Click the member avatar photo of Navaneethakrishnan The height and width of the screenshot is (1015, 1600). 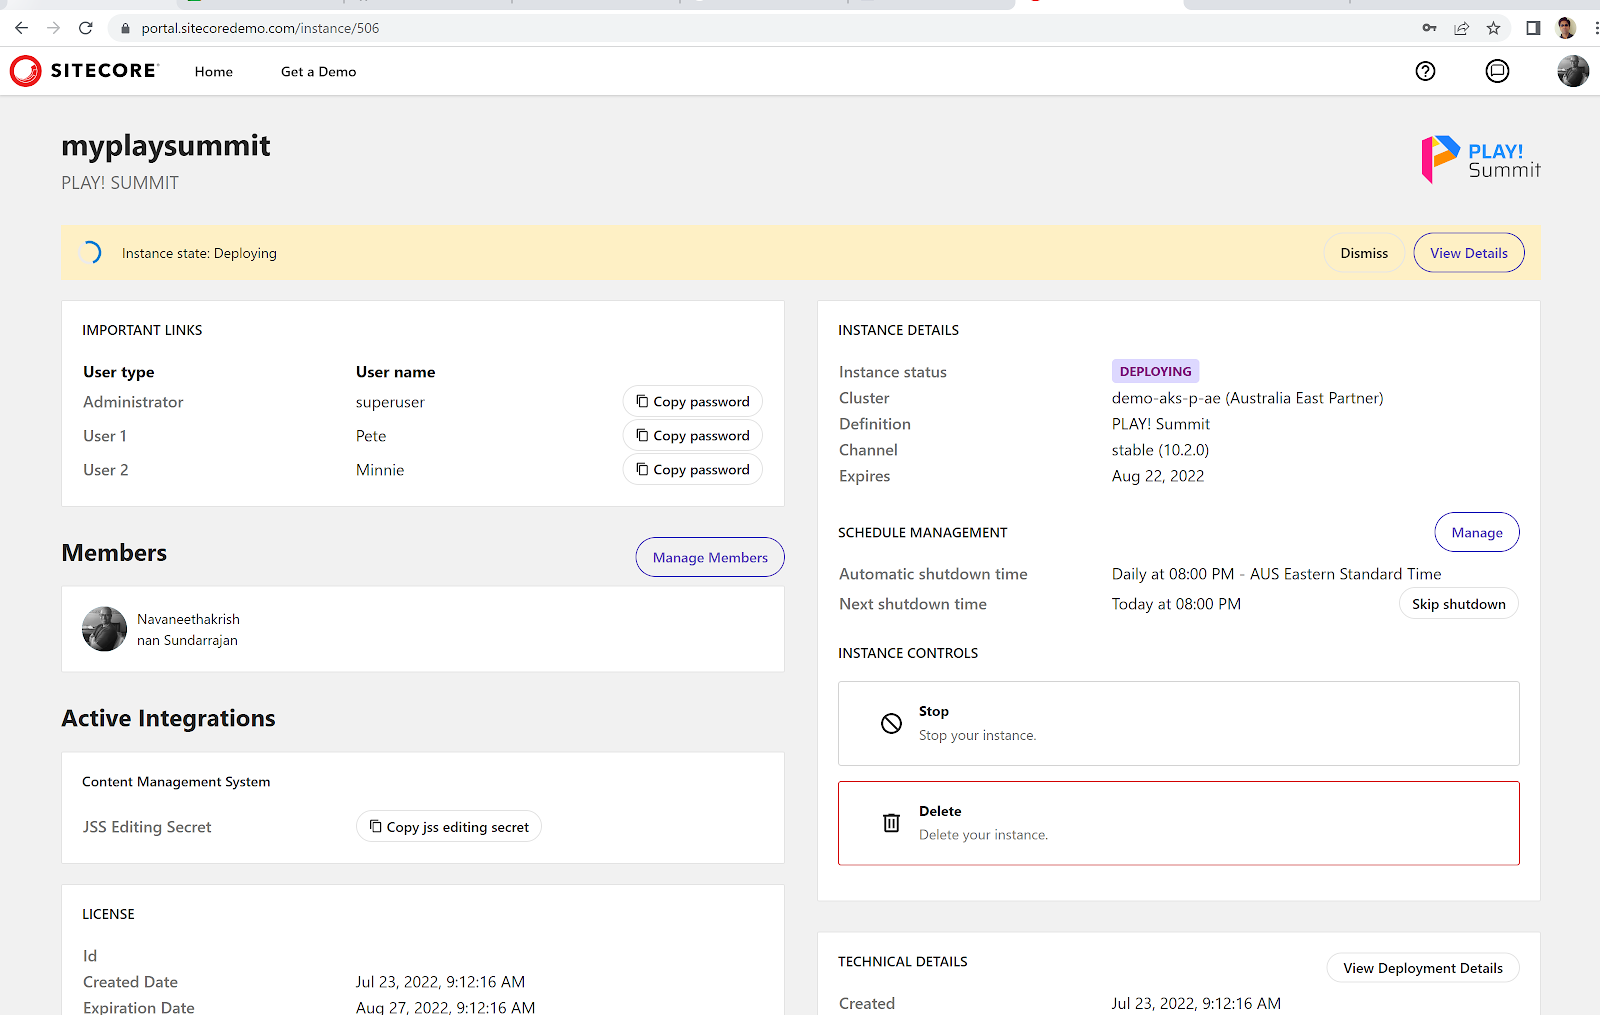104,629
